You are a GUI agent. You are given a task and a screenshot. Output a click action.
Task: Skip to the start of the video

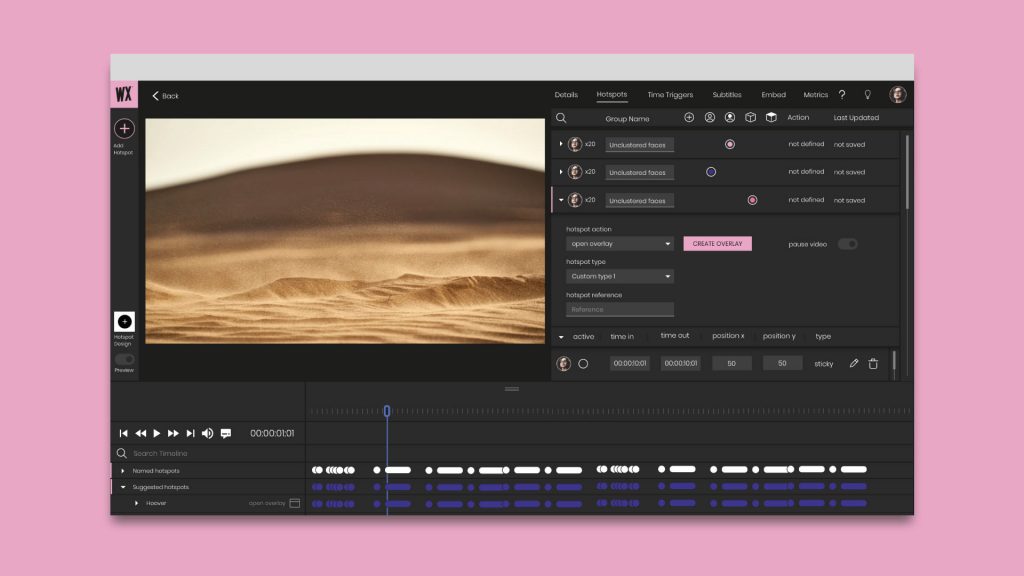point(123,433)
